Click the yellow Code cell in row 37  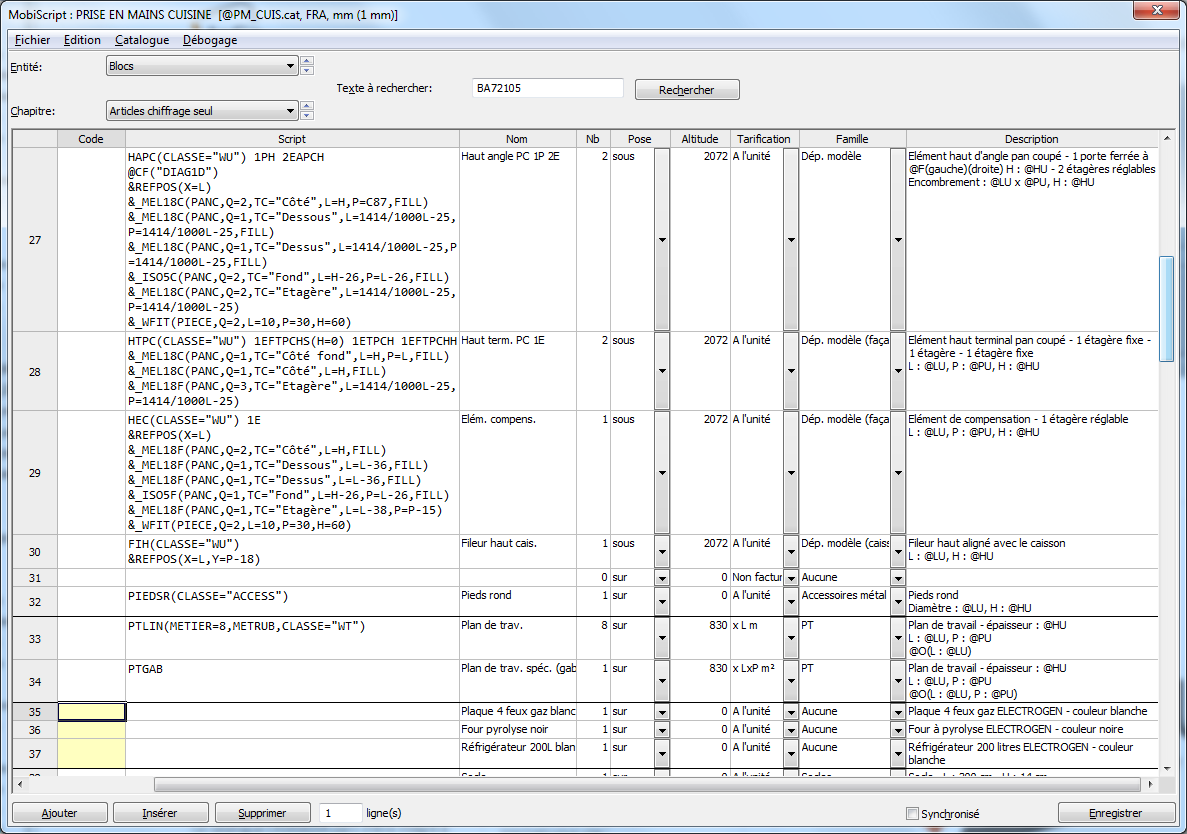(x=92, y=754)
